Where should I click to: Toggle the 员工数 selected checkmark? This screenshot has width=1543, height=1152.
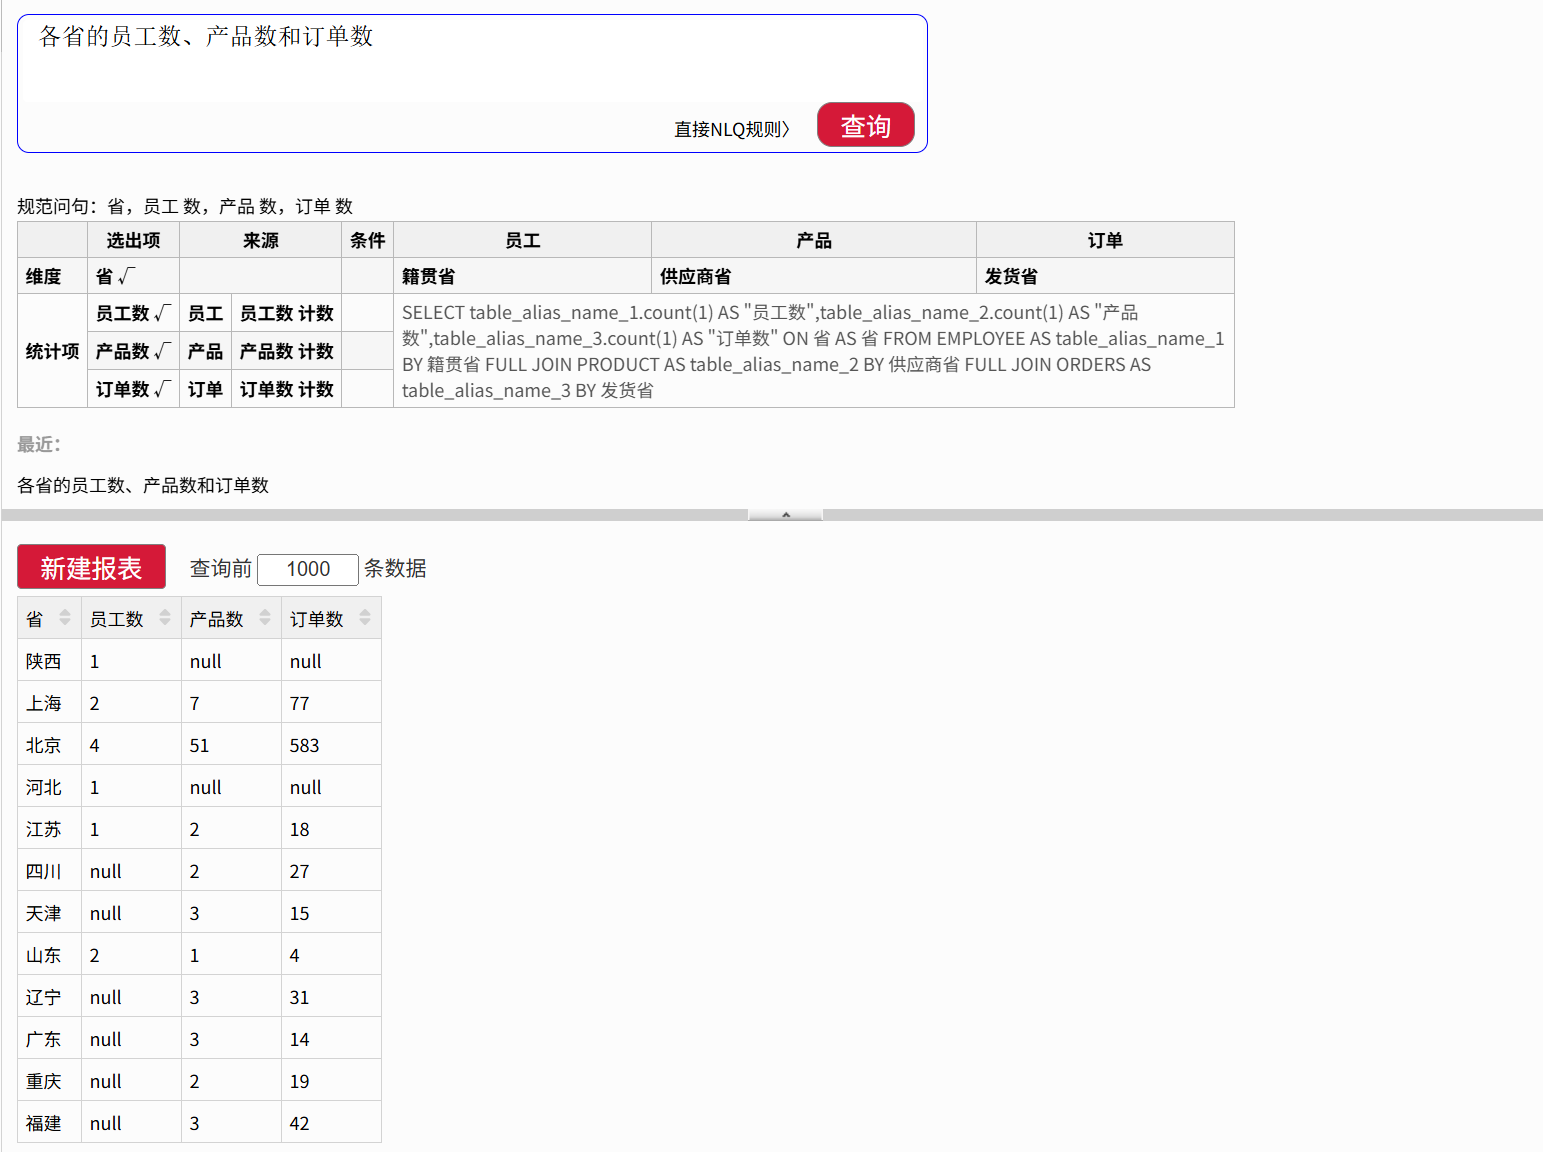pyautogui.click(x=163, y=313)
